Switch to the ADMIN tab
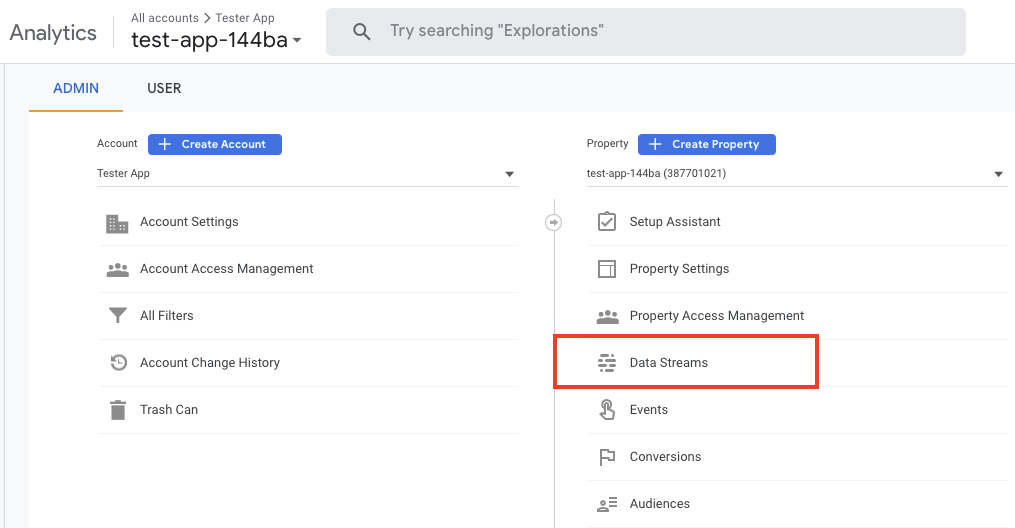This screenshot has height=528, width=1015. coord(76,89)
